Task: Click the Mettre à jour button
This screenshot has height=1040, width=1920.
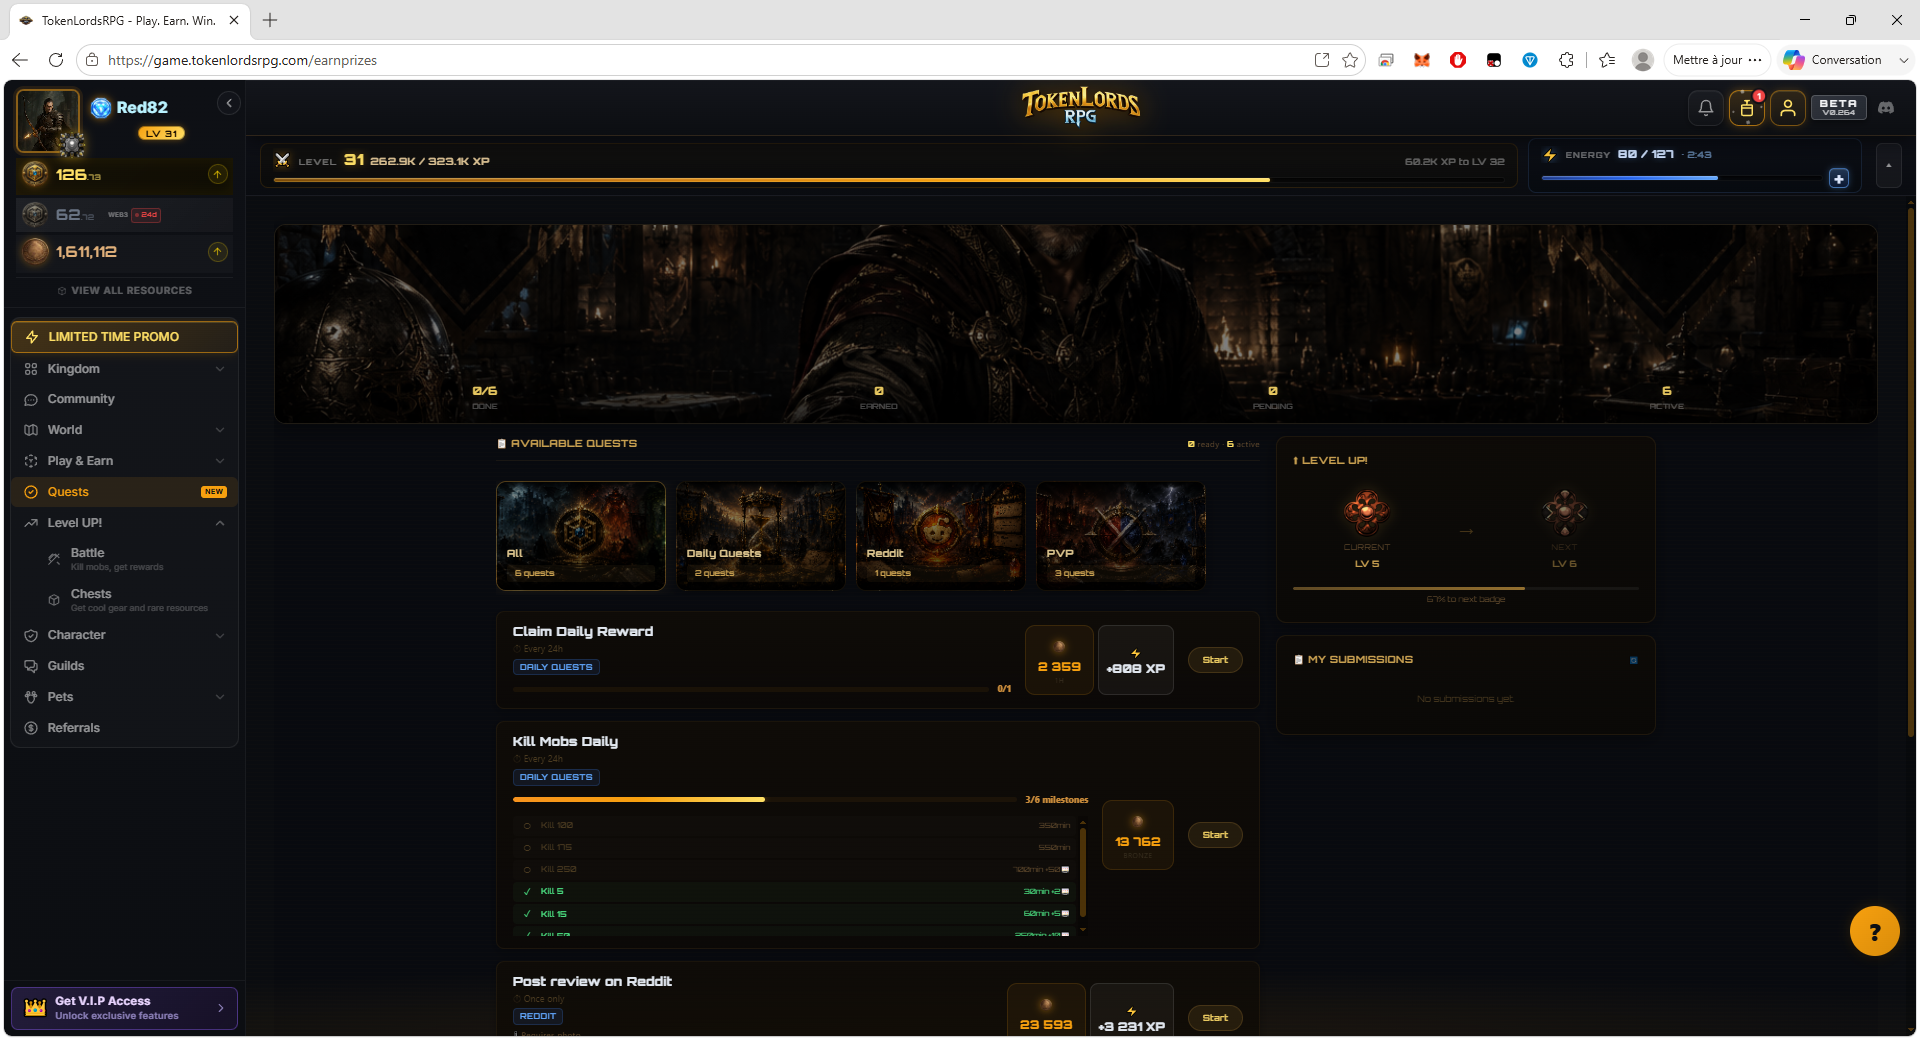Action: coord(1717,60)
